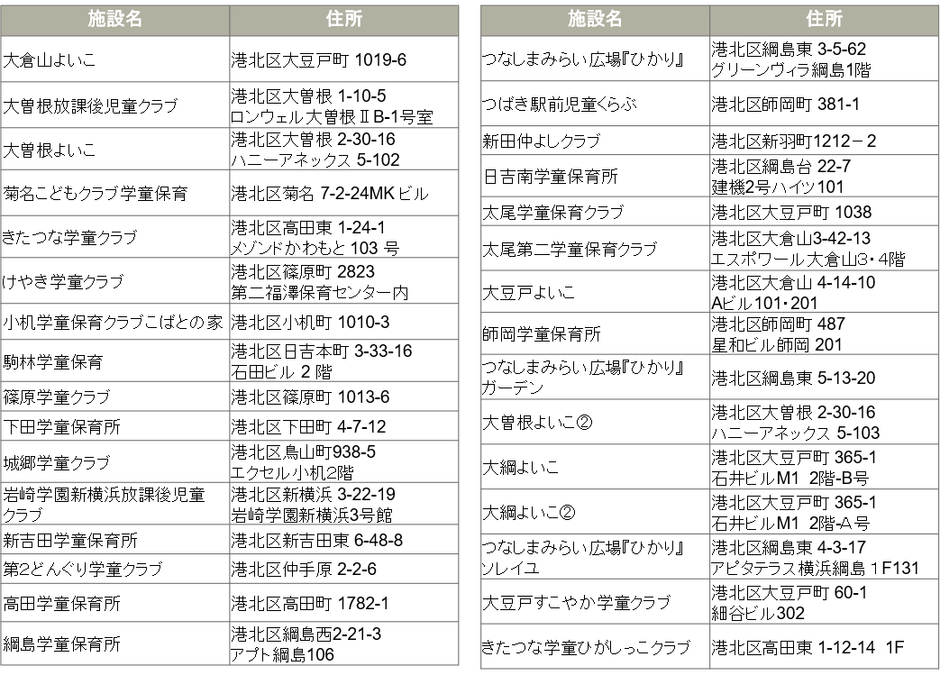
Task: Select the つばき駅前児童くらぶ entry
Action: click(560, 104)
